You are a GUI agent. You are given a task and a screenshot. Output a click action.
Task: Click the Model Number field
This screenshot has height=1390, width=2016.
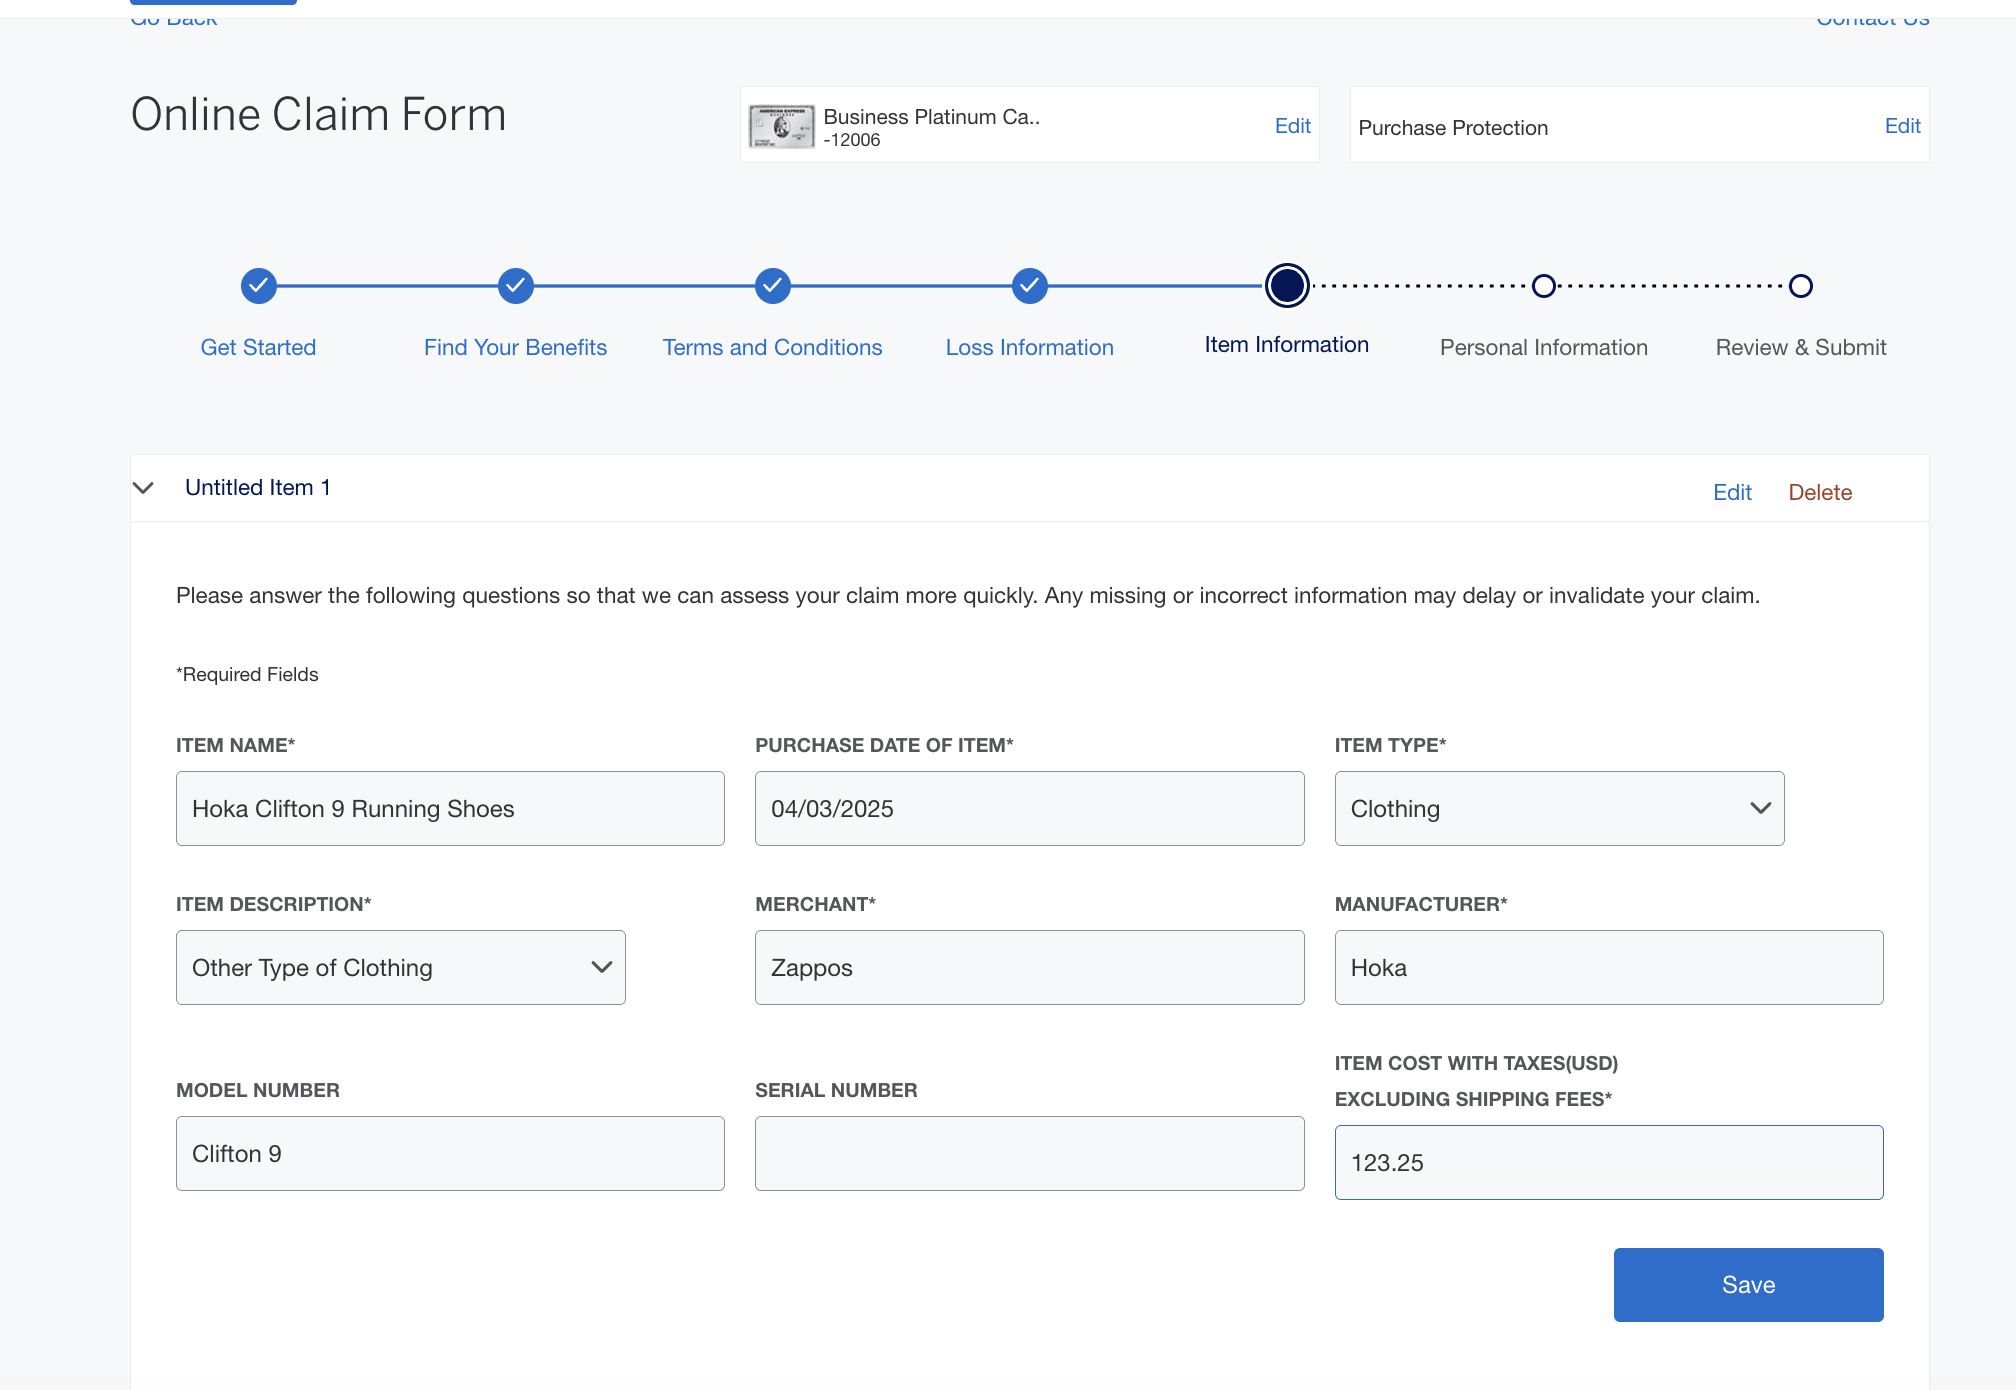[450, 1153]
